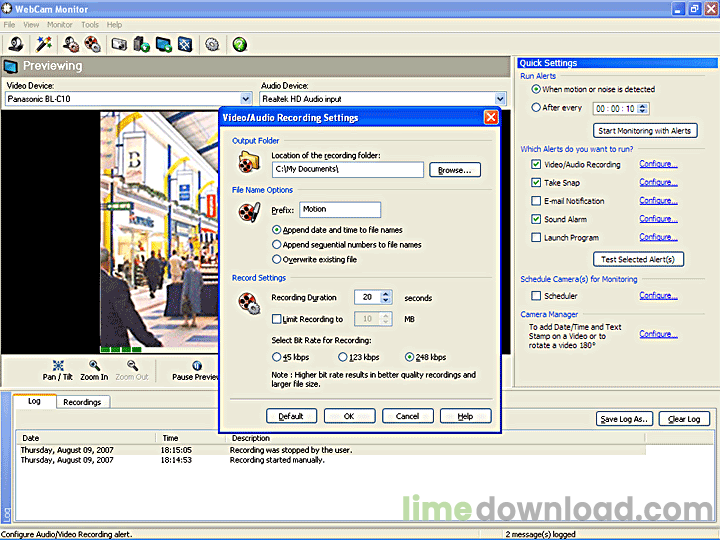This screenshot has width=720, height=540.
Task: Select 'Append sequential numbers to file names'
Action: (x=276, y=244)
